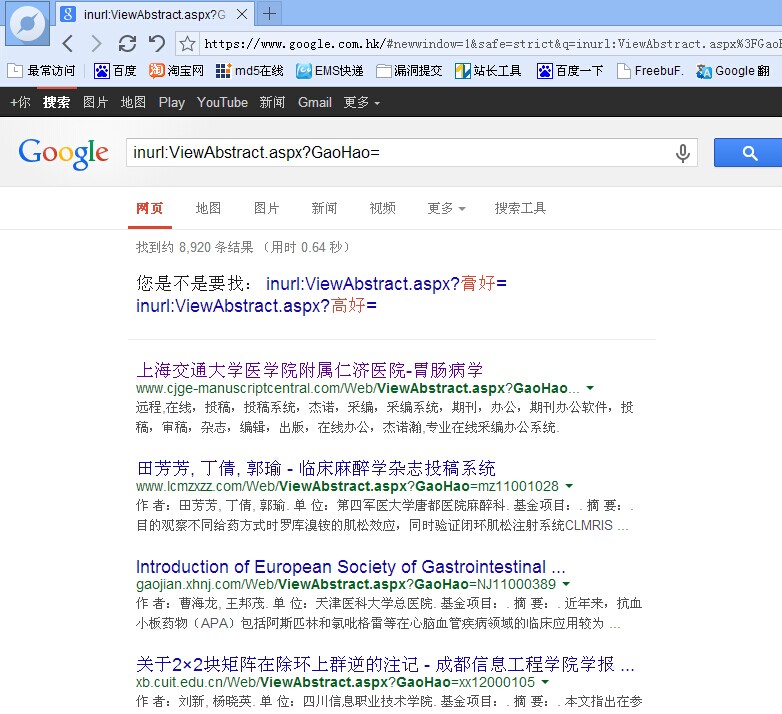Switch to 视频 results tab

pyautogui.click(x=383, y=208)
